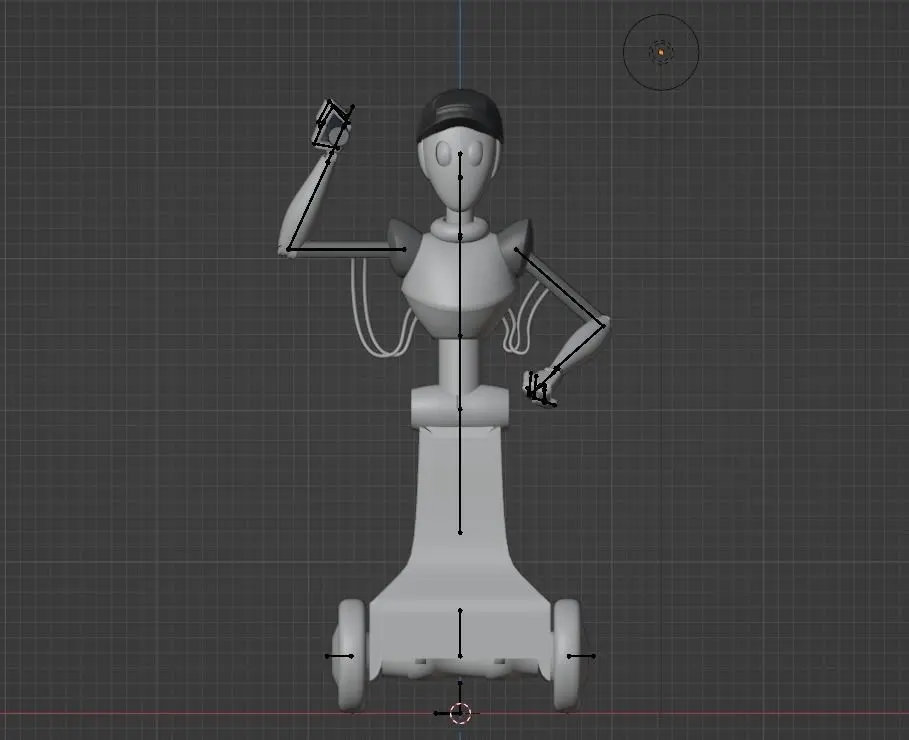909x740 pixels.
Task: Select the robot's dark baseball cap mesh
Action: 460,116
